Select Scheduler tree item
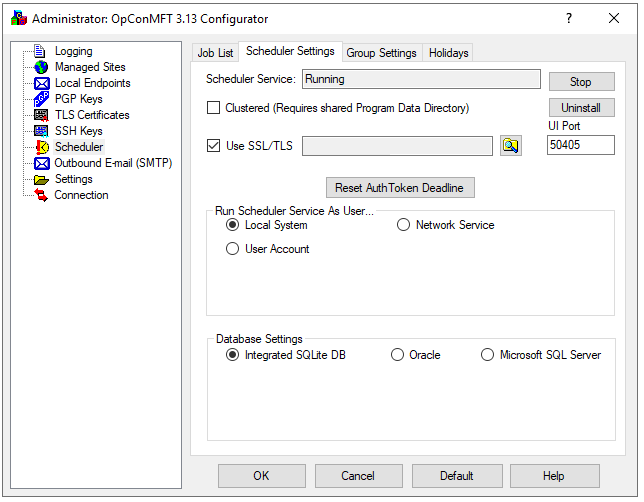The image size is (644, 502). click(x=79, y=147)
